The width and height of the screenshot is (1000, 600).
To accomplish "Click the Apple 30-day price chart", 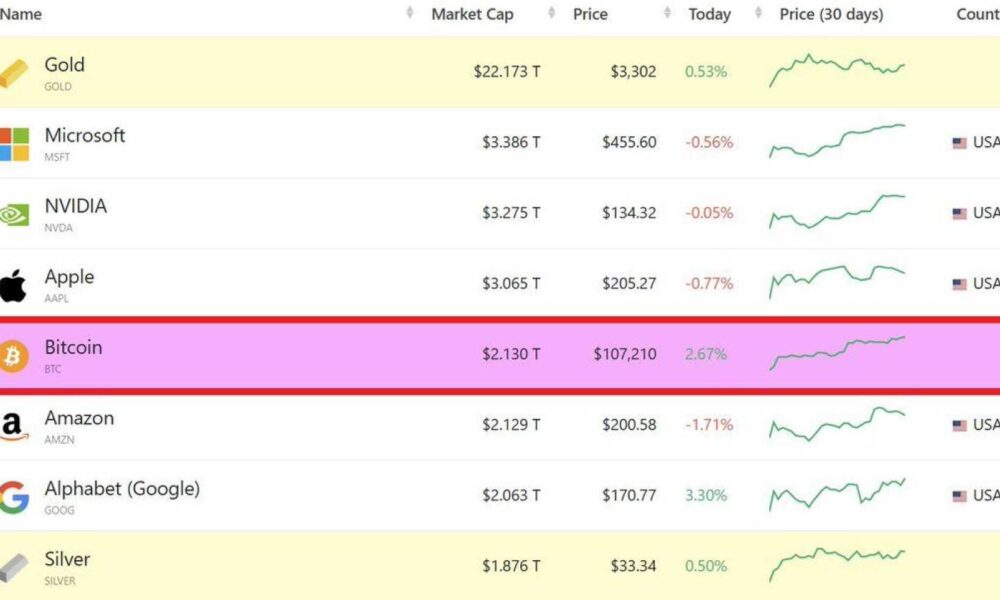I will [x=837, y=282].
